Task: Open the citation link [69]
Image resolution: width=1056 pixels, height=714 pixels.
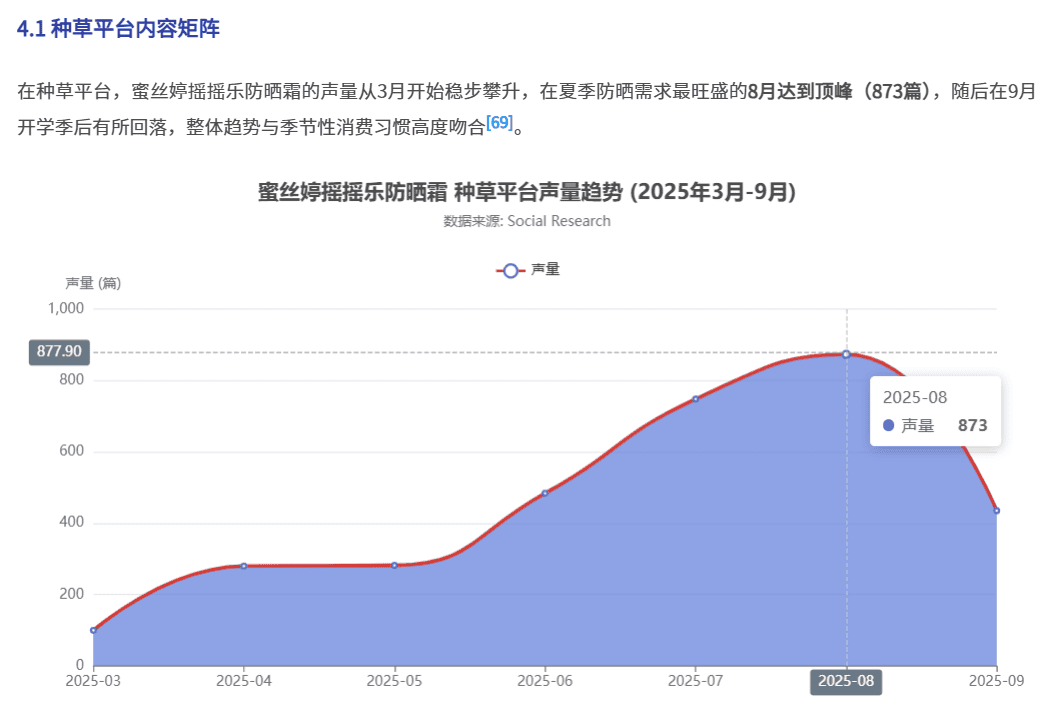Action: click(x=499, y=123)
